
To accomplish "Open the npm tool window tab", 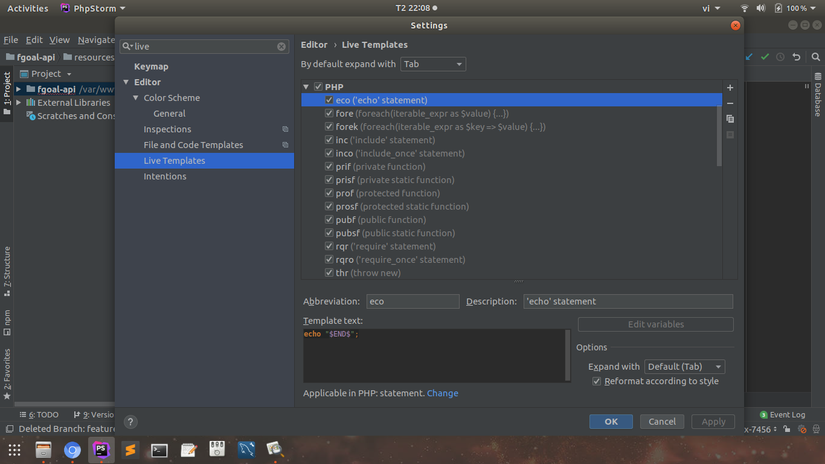I will (7, 322).
